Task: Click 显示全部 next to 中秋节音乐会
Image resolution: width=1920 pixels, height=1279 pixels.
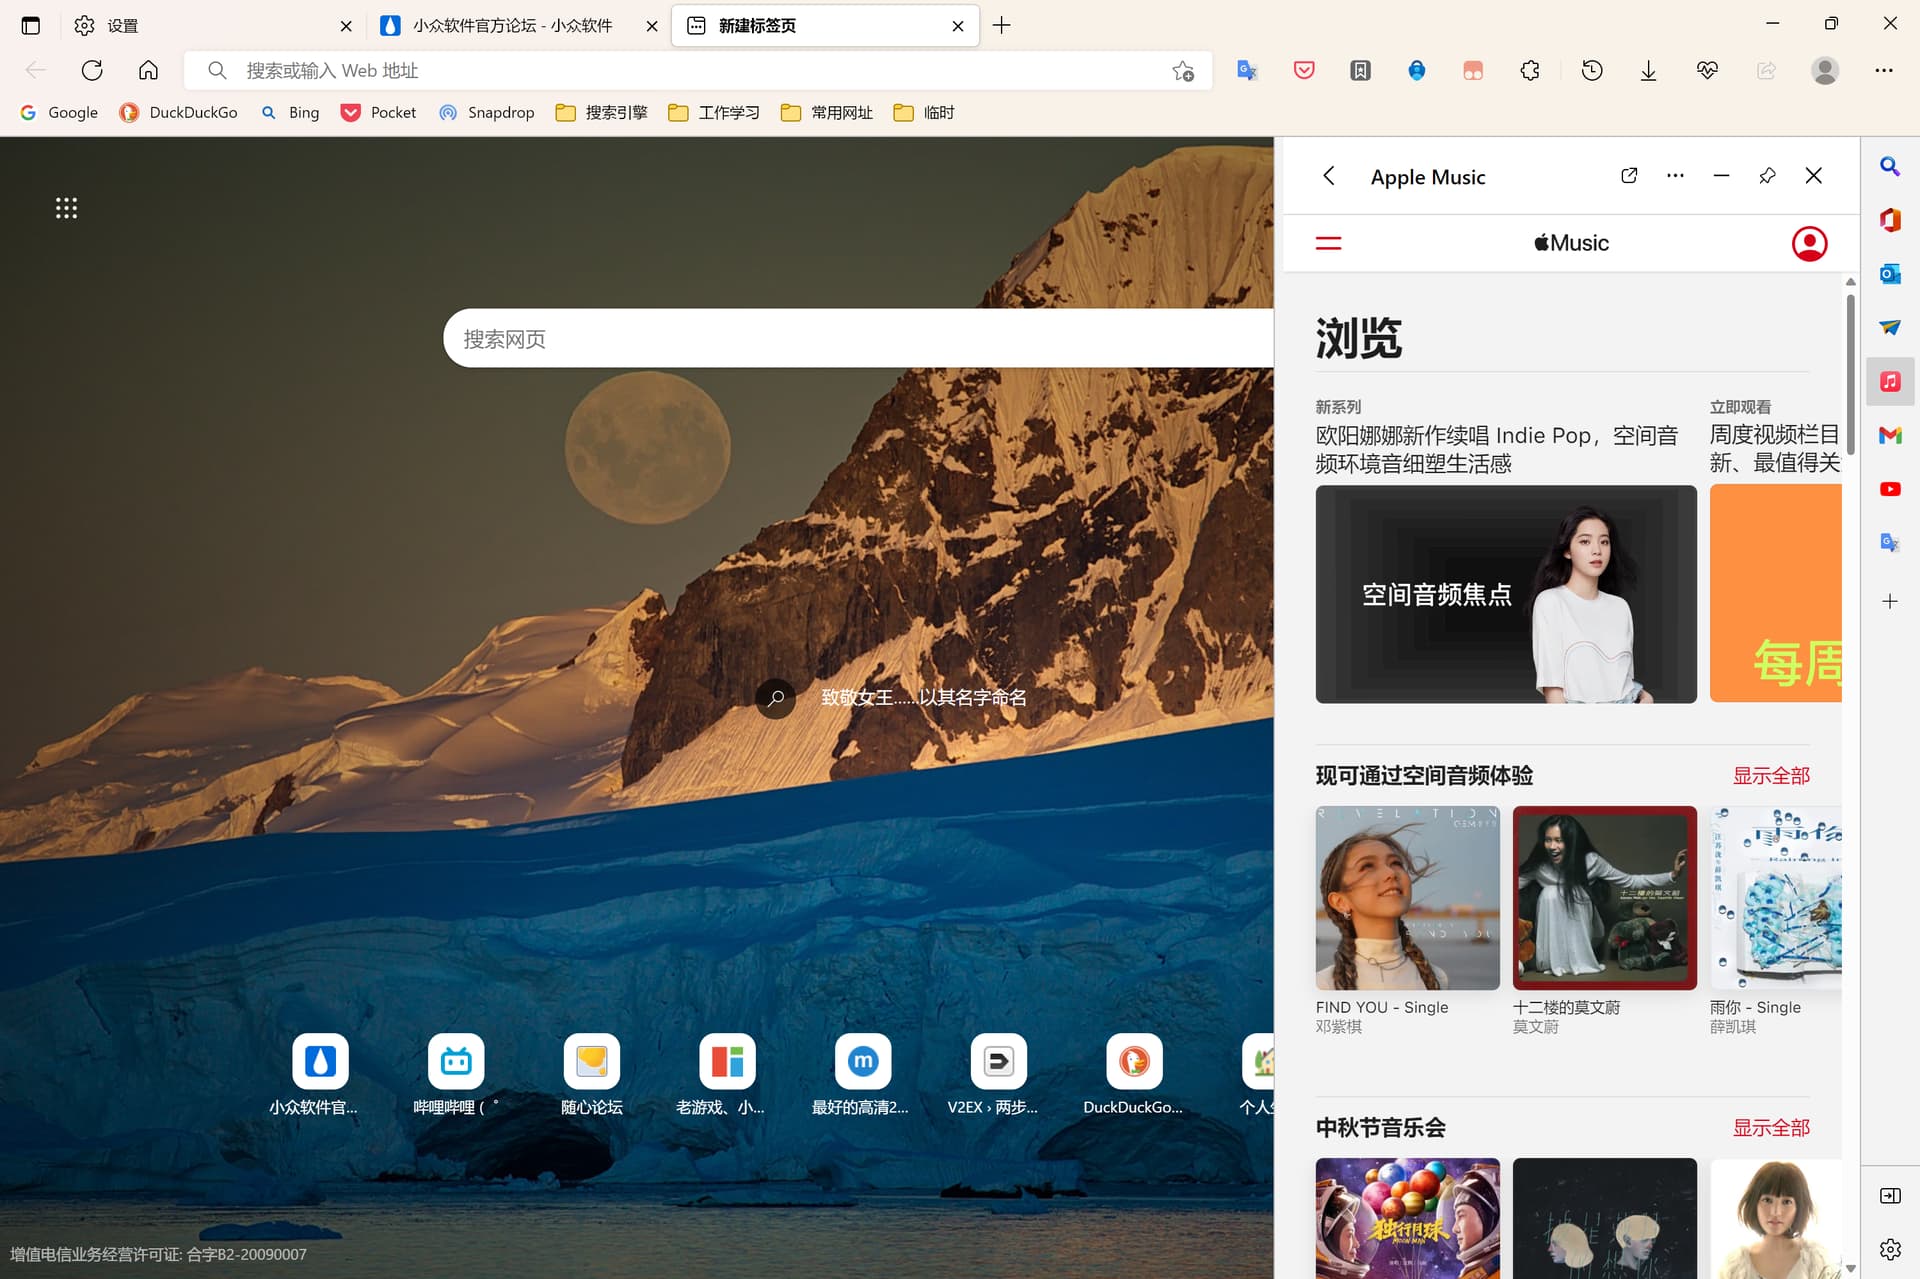Action: pyautogui.click(x=1770, y=1128)
